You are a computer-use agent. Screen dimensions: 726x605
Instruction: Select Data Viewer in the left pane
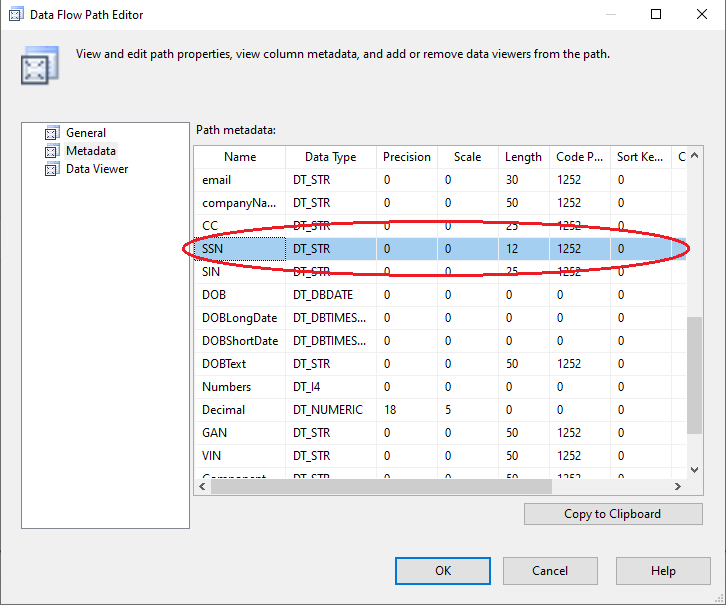pos(97,169)
